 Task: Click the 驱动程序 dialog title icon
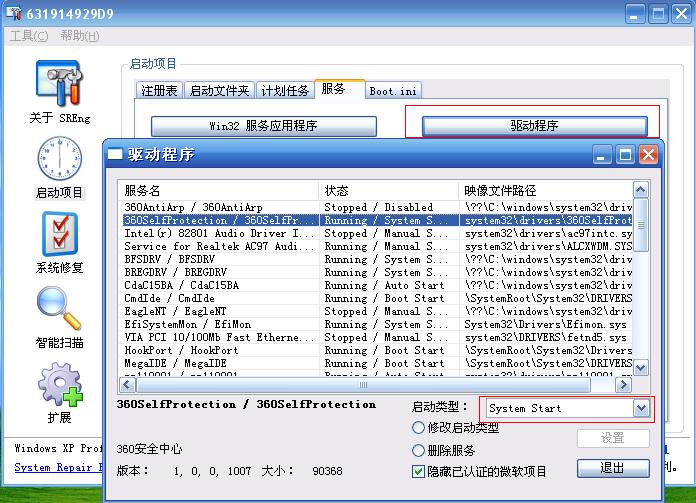pyautogui.click(x=115, y=154)
